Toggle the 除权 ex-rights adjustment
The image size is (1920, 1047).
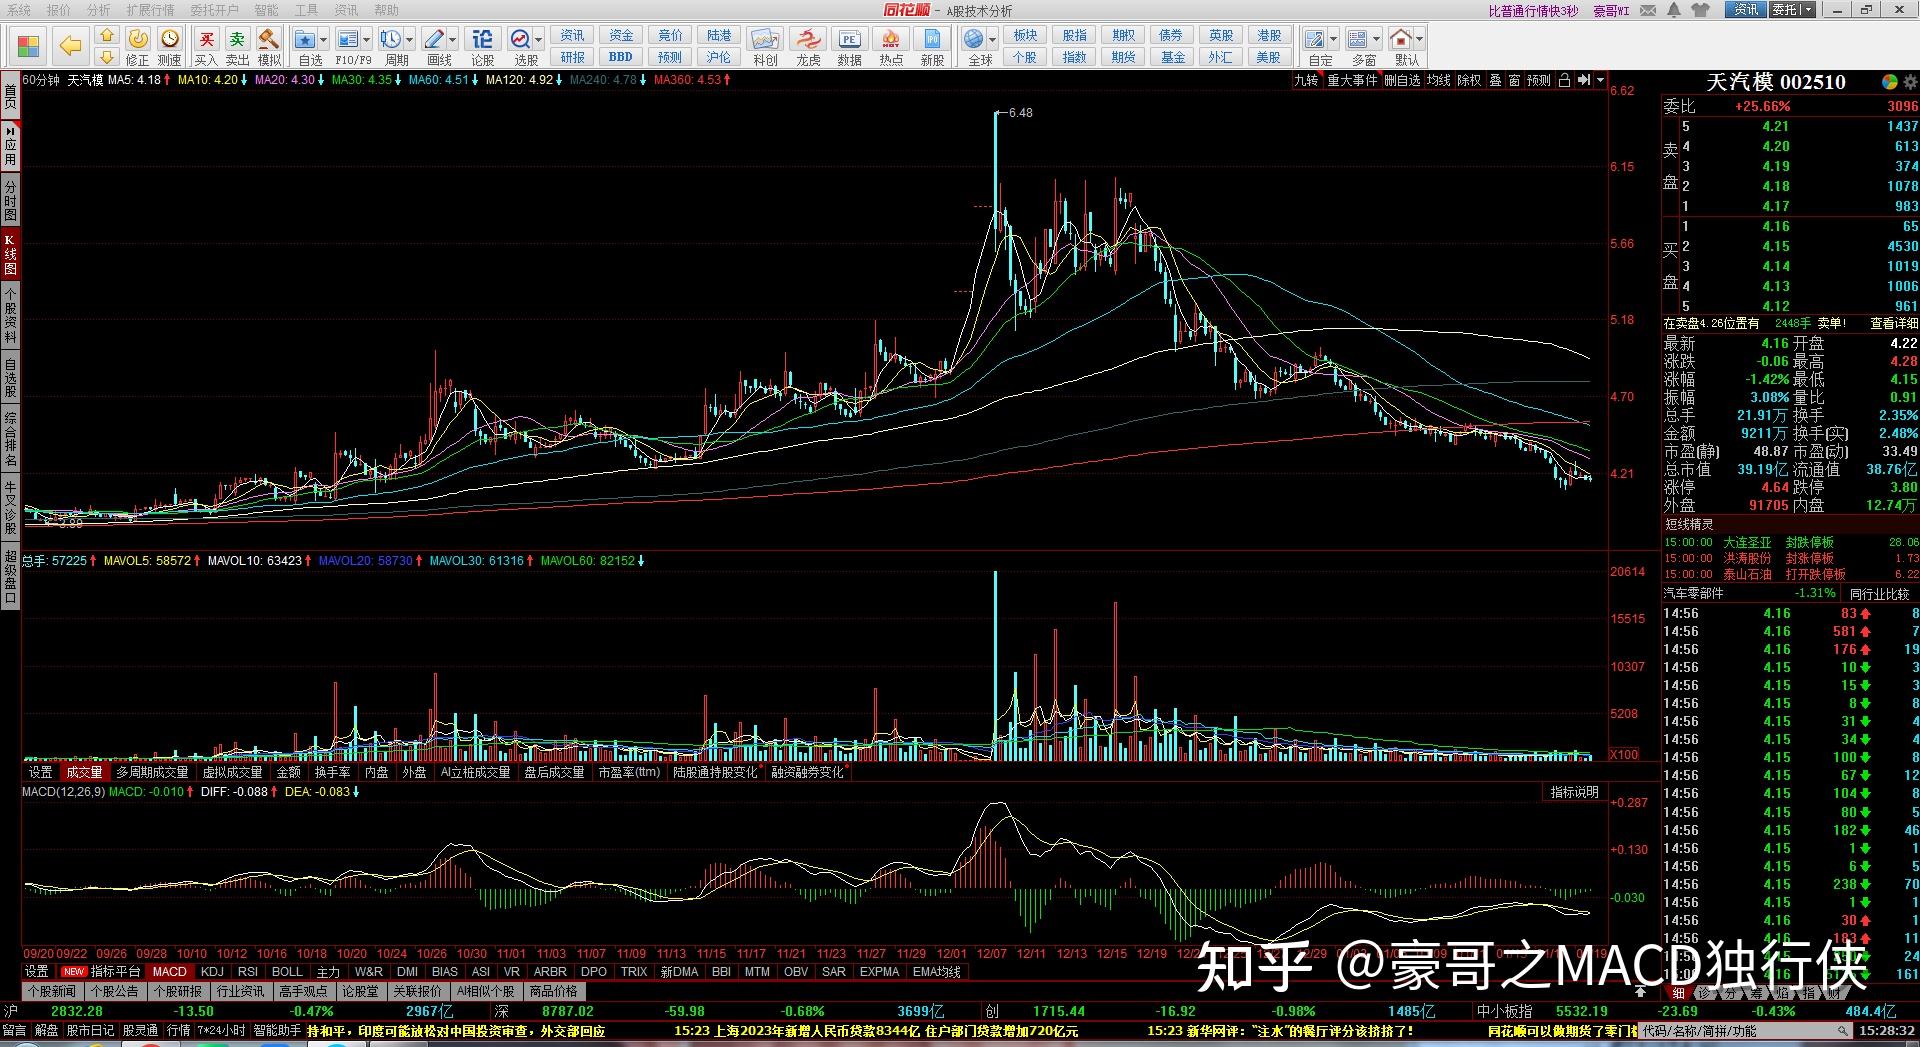1468,80
